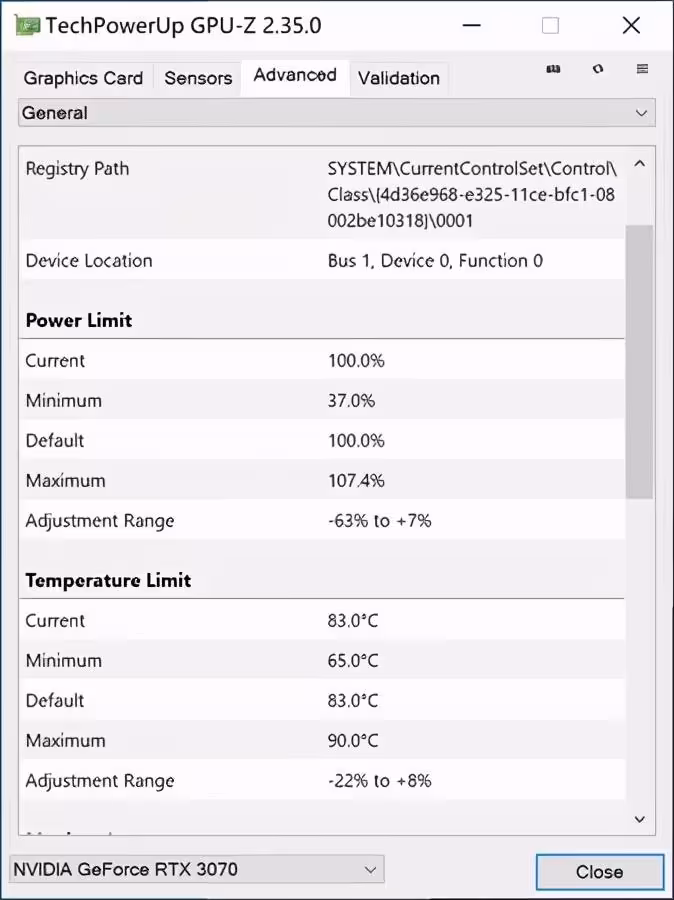674x900 pixels.
Task: Open the Validation tab
Action: pos(399,78)
